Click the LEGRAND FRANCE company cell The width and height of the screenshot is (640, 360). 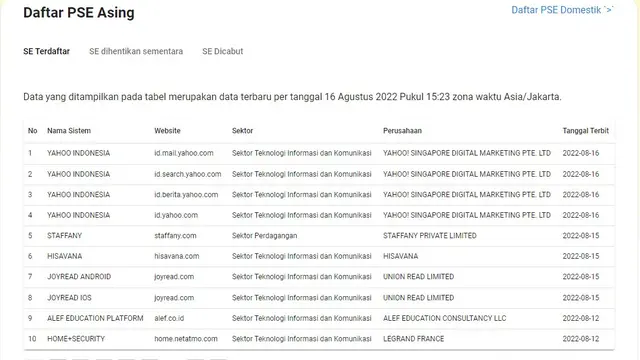point(413,339)
